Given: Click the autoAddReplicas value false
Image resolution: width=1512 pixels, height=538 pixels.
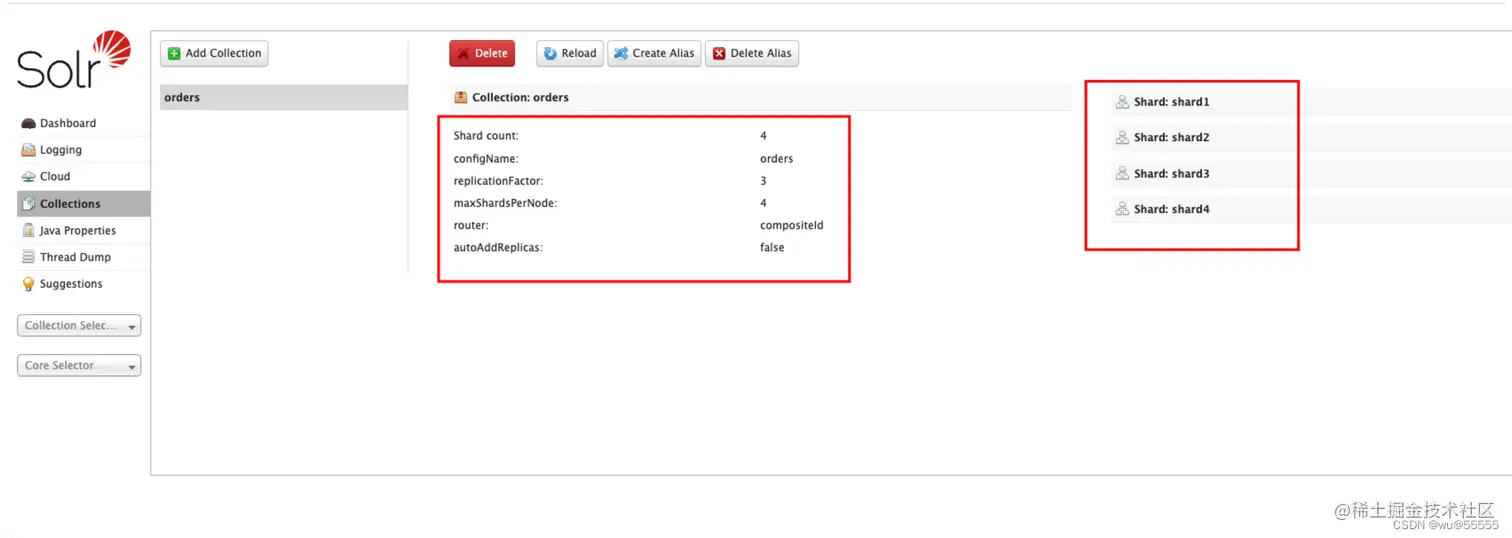Looking at the screenshot, I should click(772, 248).
